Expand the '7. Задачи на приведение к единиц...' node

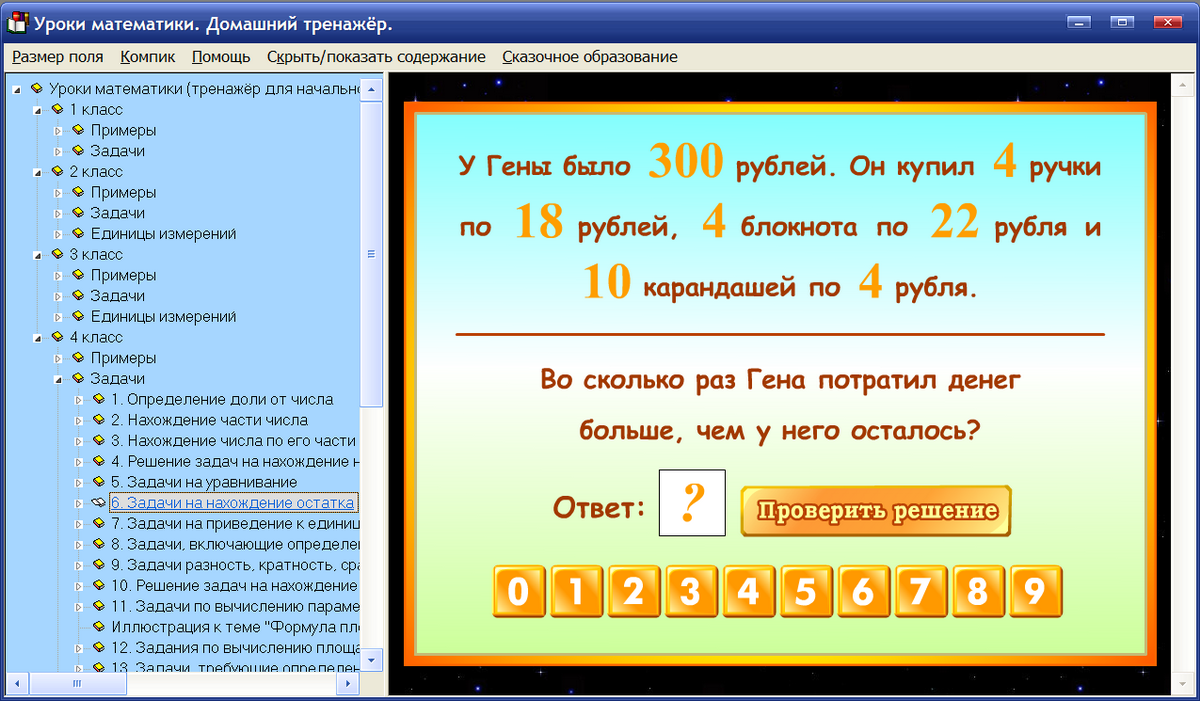click(x=80, y=524)
